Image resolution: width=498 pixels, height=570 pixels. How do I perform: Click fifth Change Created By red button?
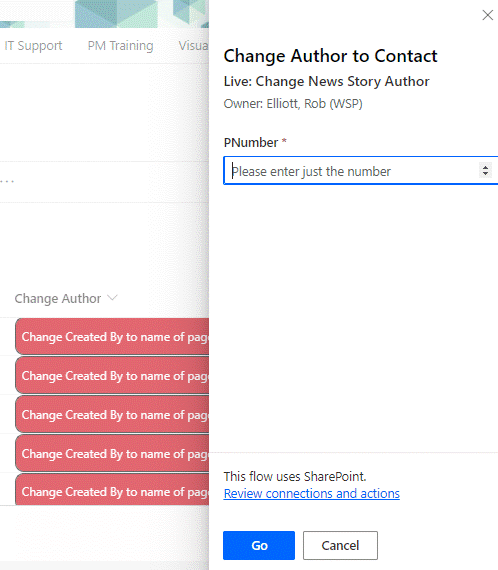112,489
